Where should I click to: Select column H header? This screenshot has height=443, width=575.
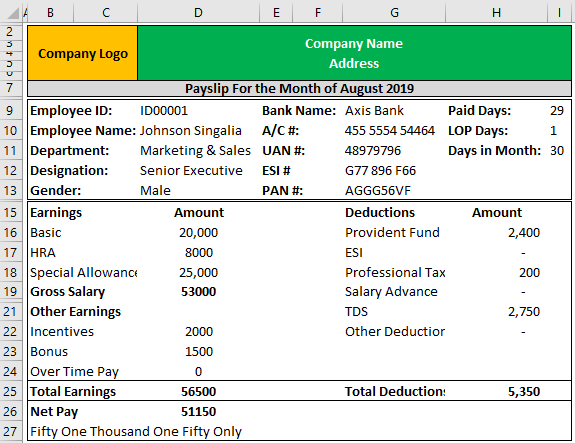(496, 13)
